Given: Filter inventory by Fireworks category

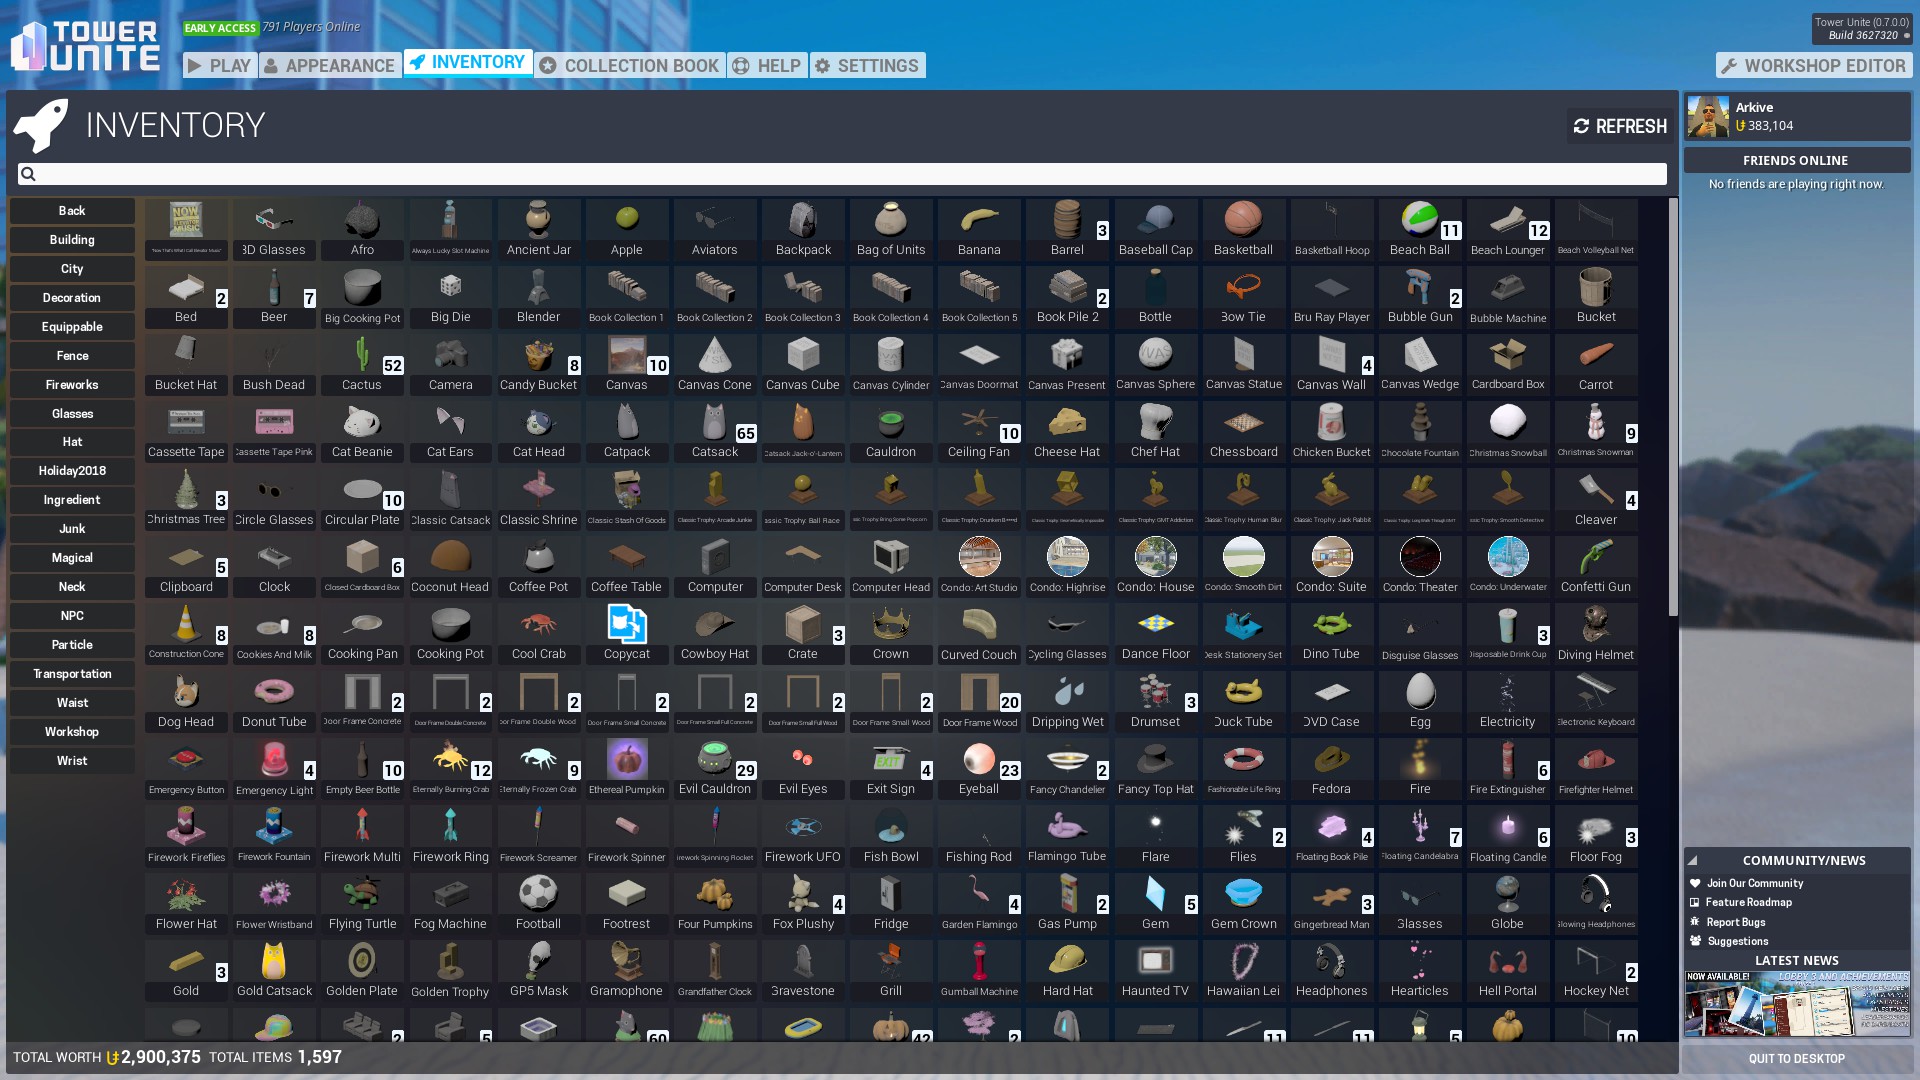Looking at the screenshot, I should coord(72,385).
